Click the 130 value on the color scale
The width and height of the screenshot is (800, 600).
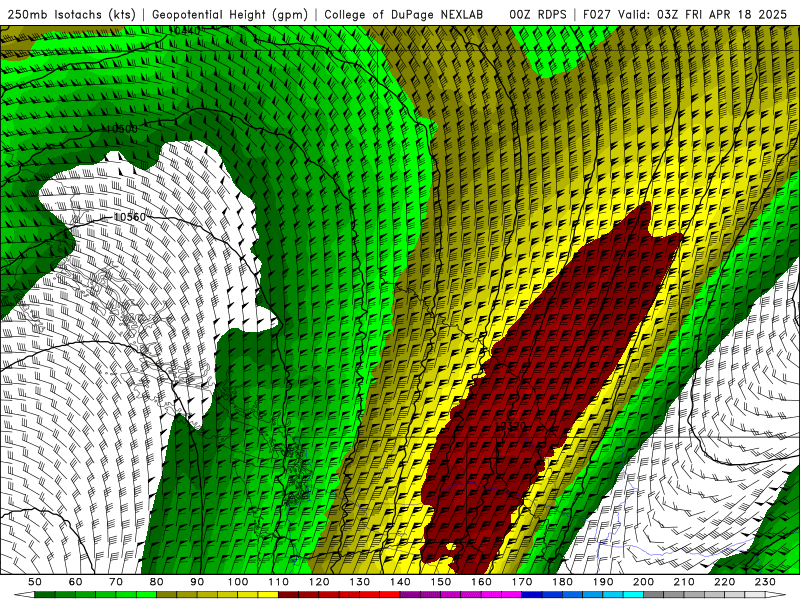pos(360,582)
